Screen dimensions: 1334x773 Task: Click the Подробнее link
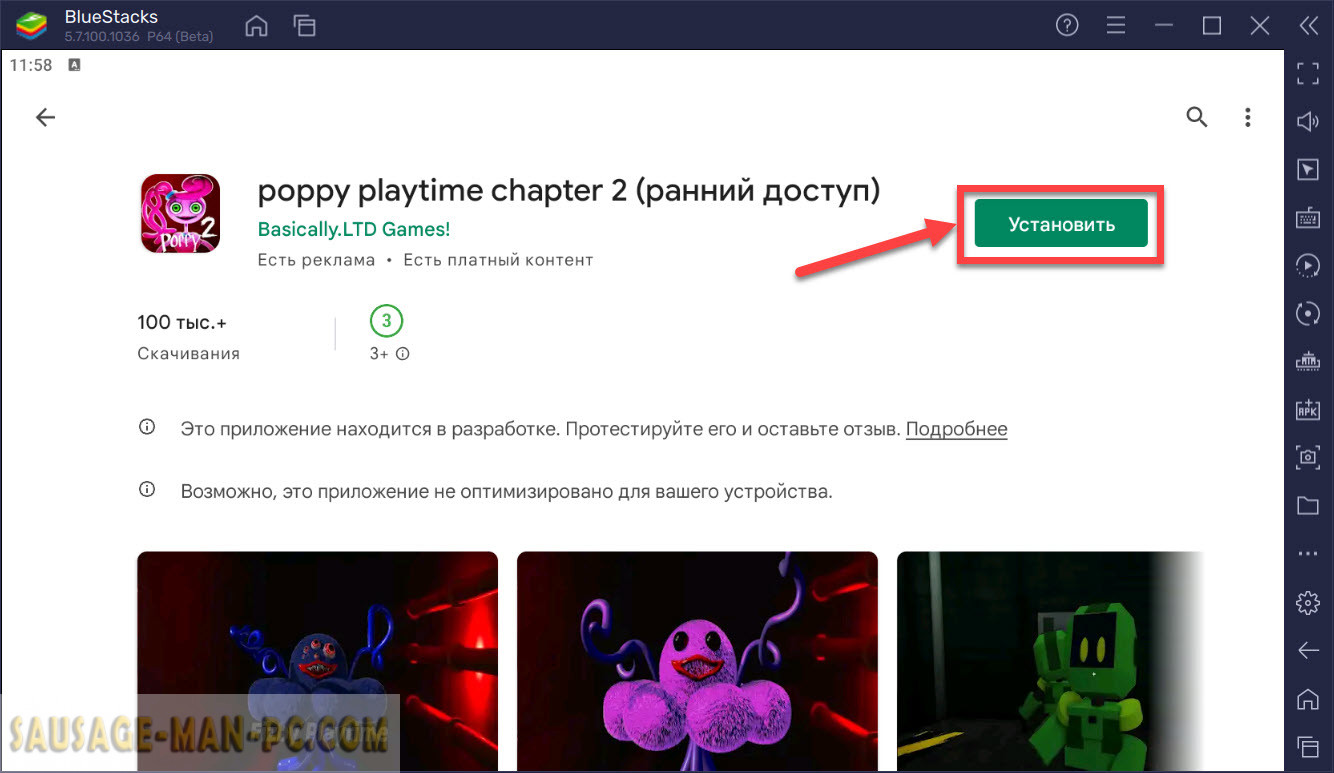[956, 429]
